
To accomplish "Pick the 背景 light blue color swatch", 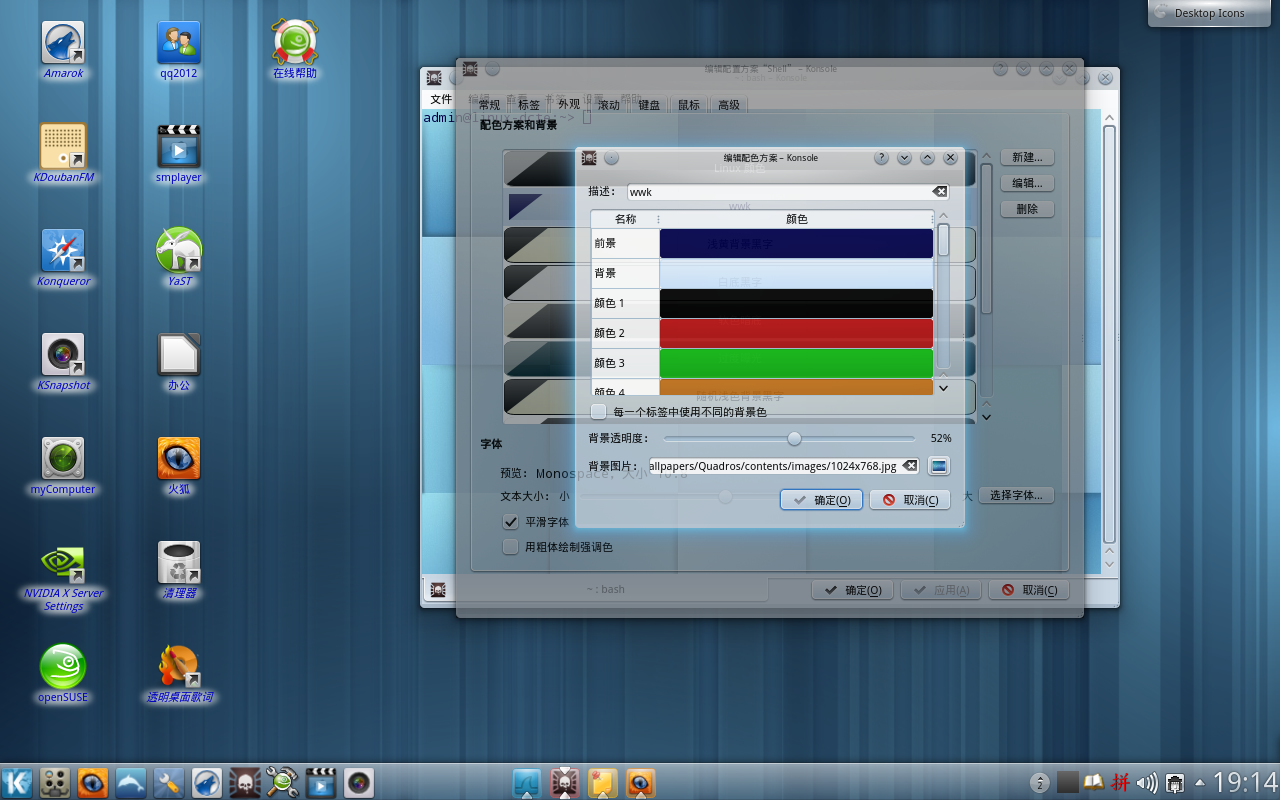I will point(796,273).
